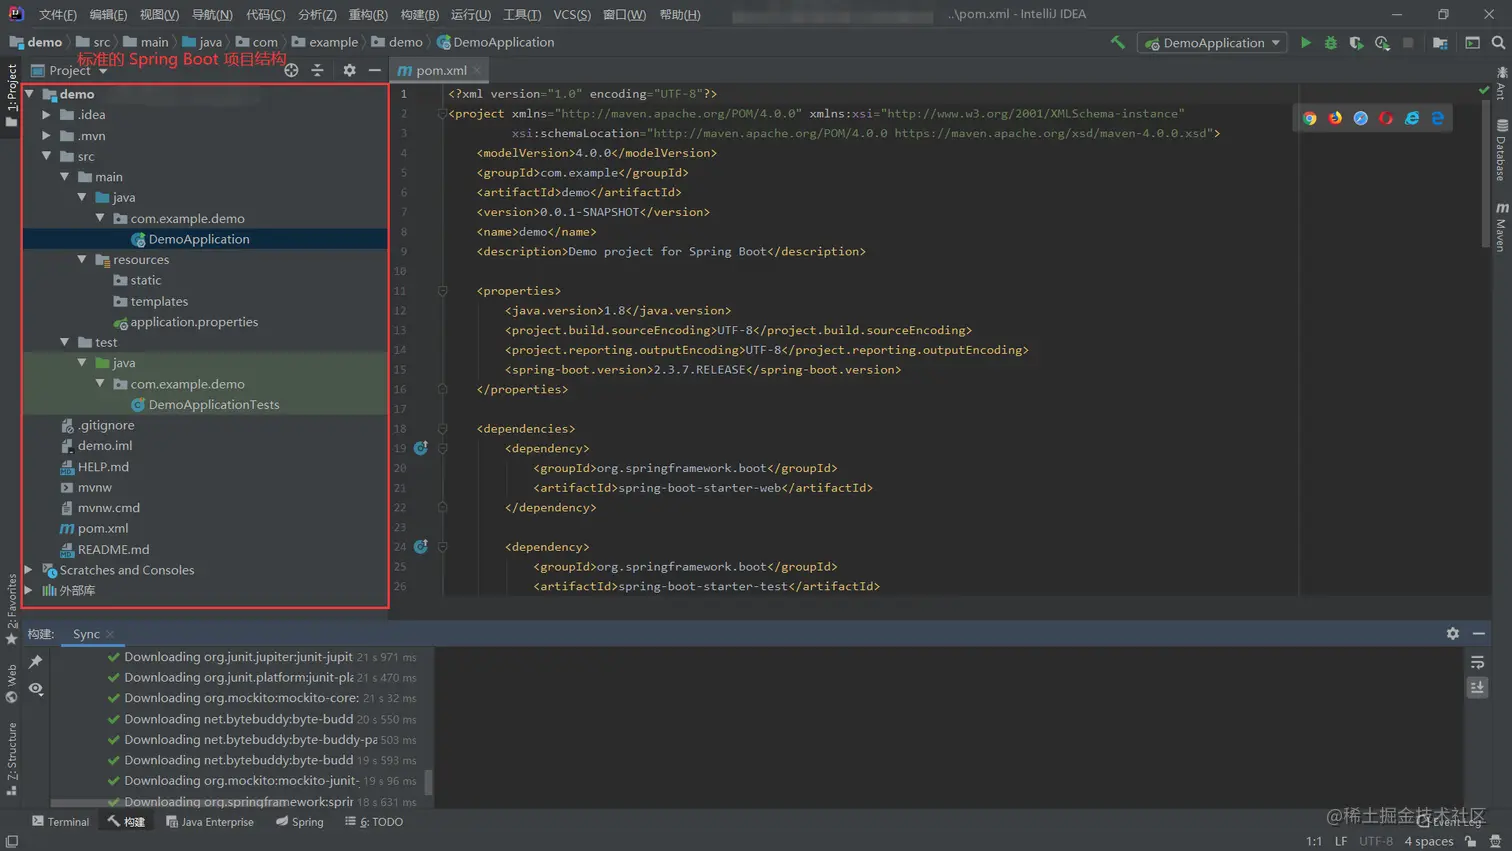The image size is (1512, 851).
Task: Expand the .idea folder
Action: click(x=46, y=115)
